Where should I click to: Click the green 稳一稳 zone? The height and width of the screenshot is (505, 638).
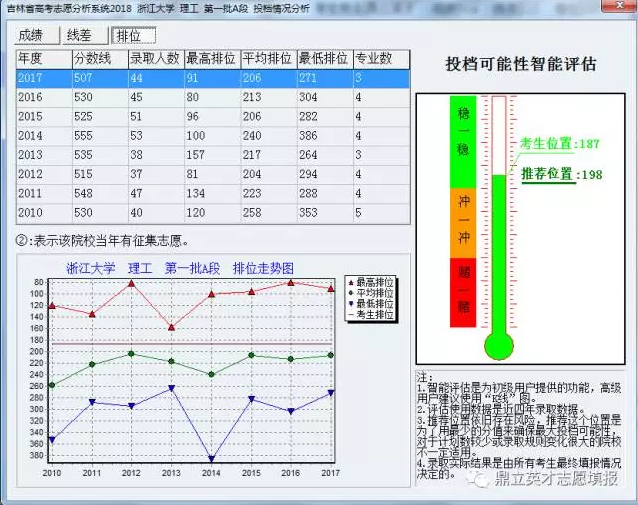point(463,142)
